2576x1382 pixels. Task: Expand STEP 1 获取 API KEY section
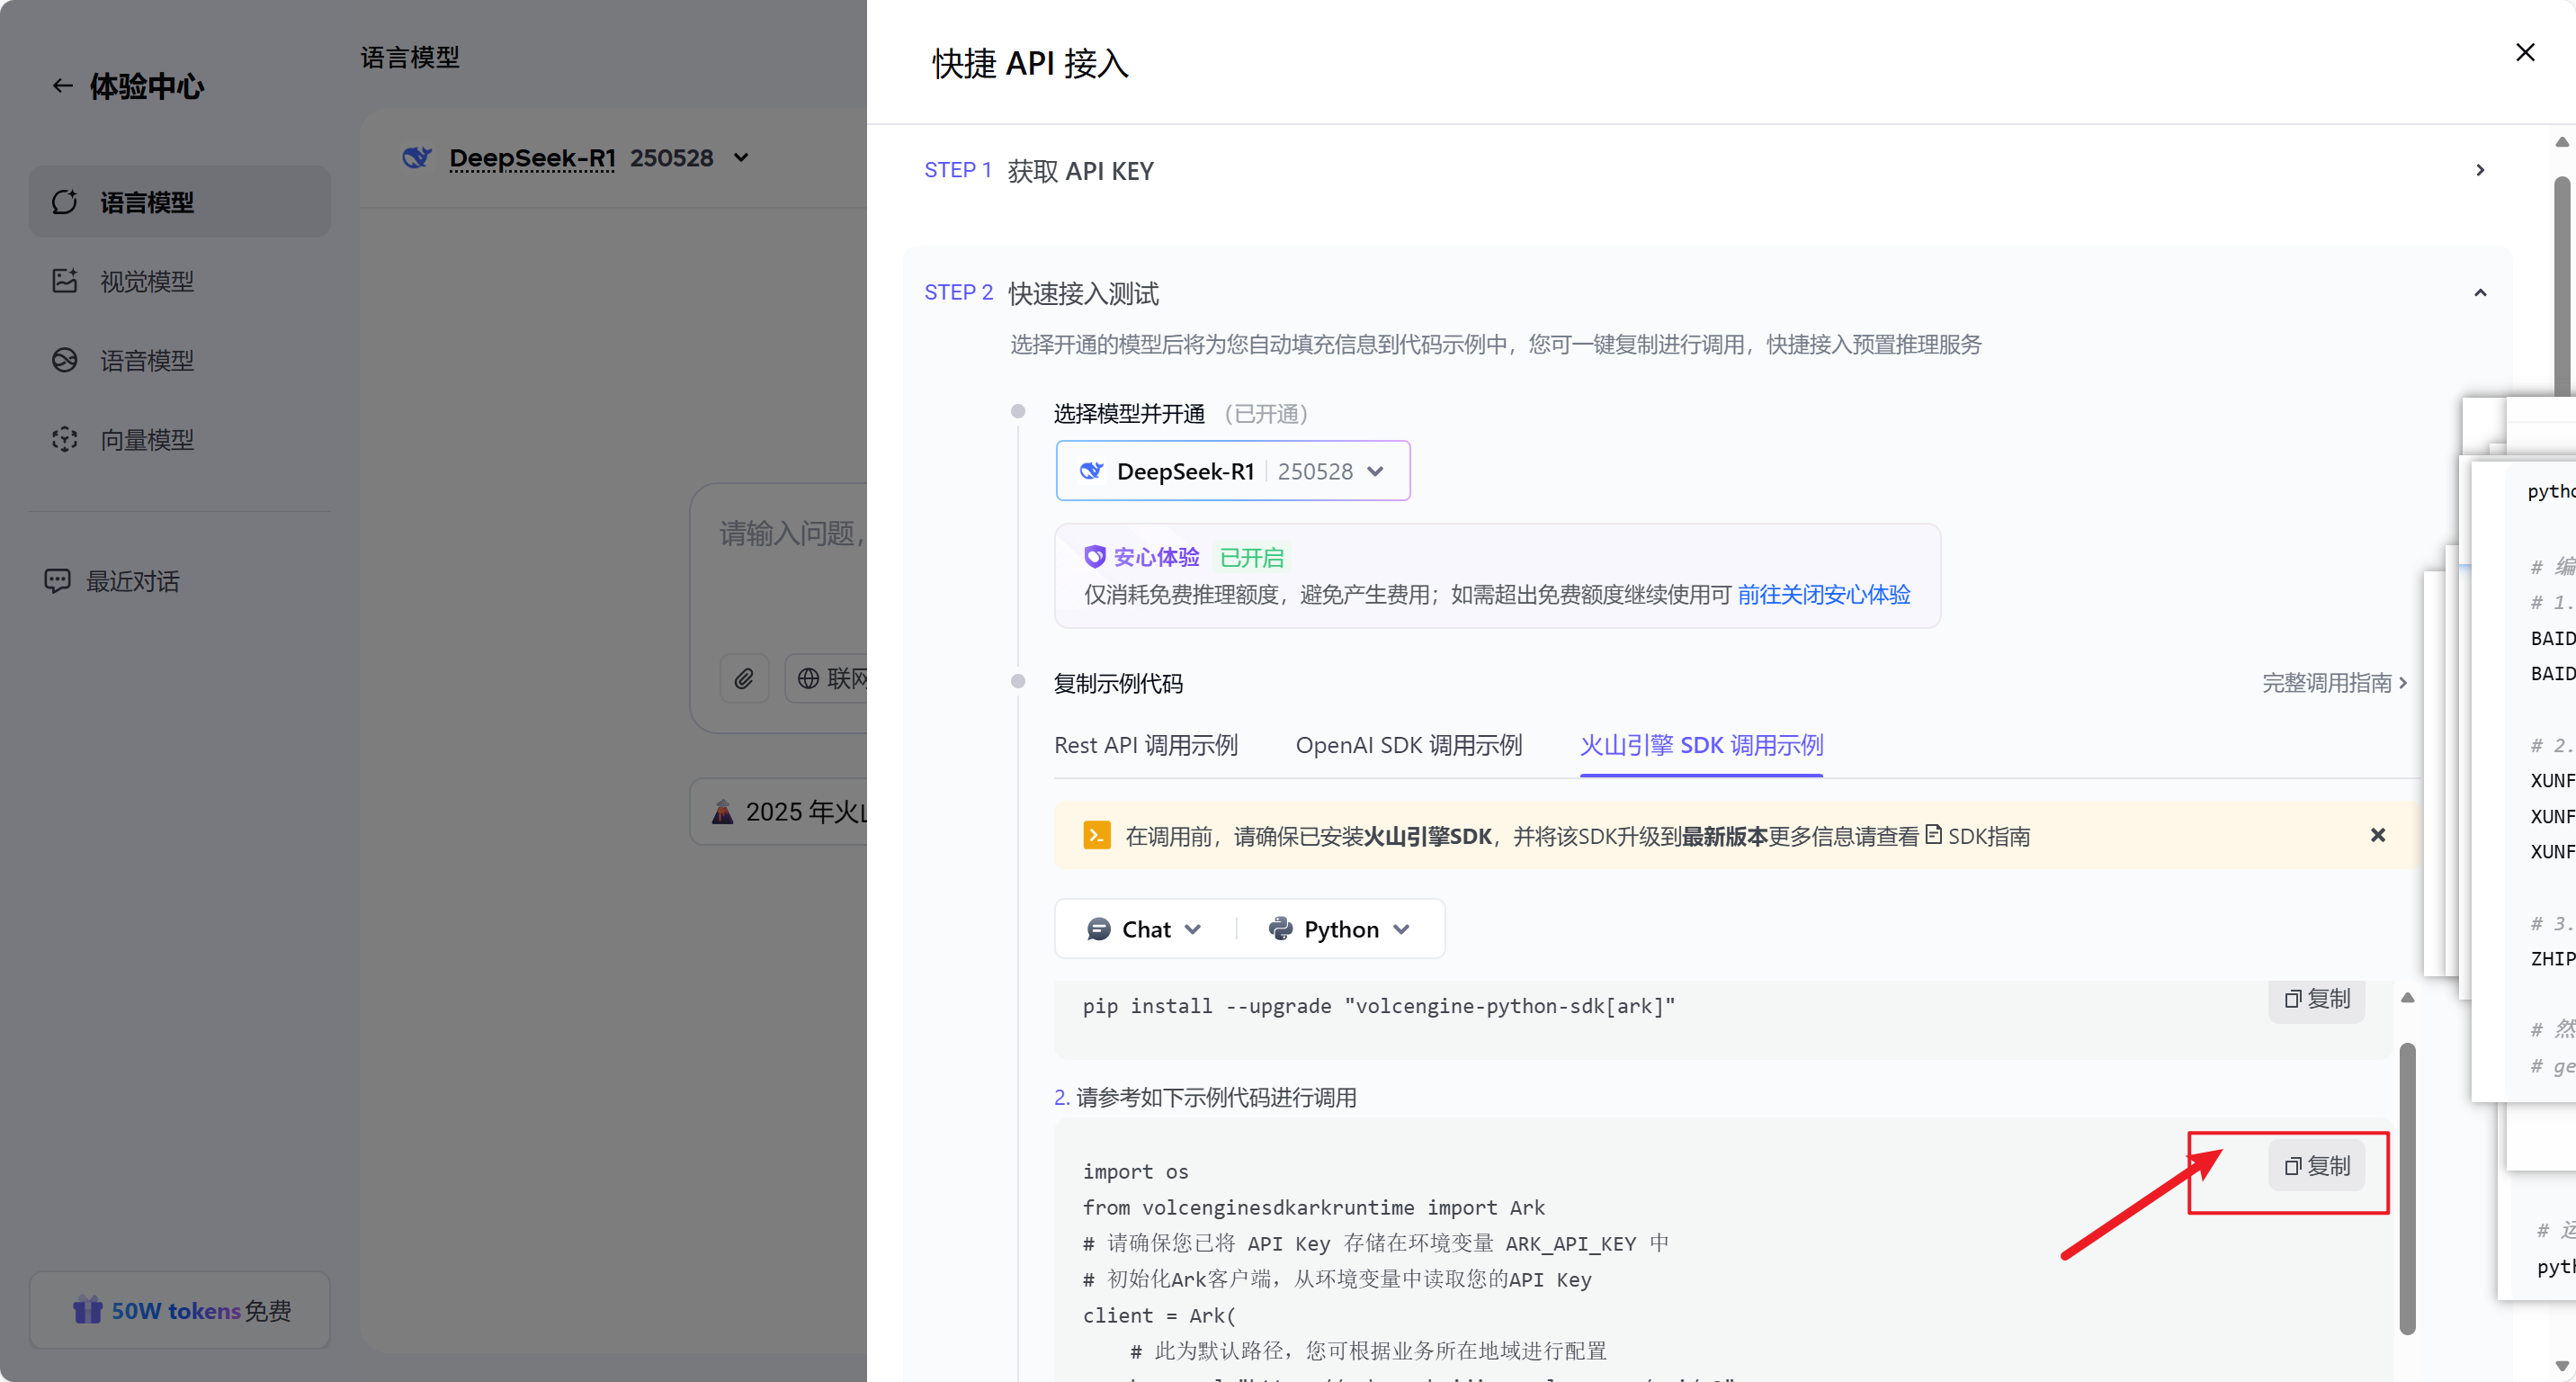[2479, 170]
